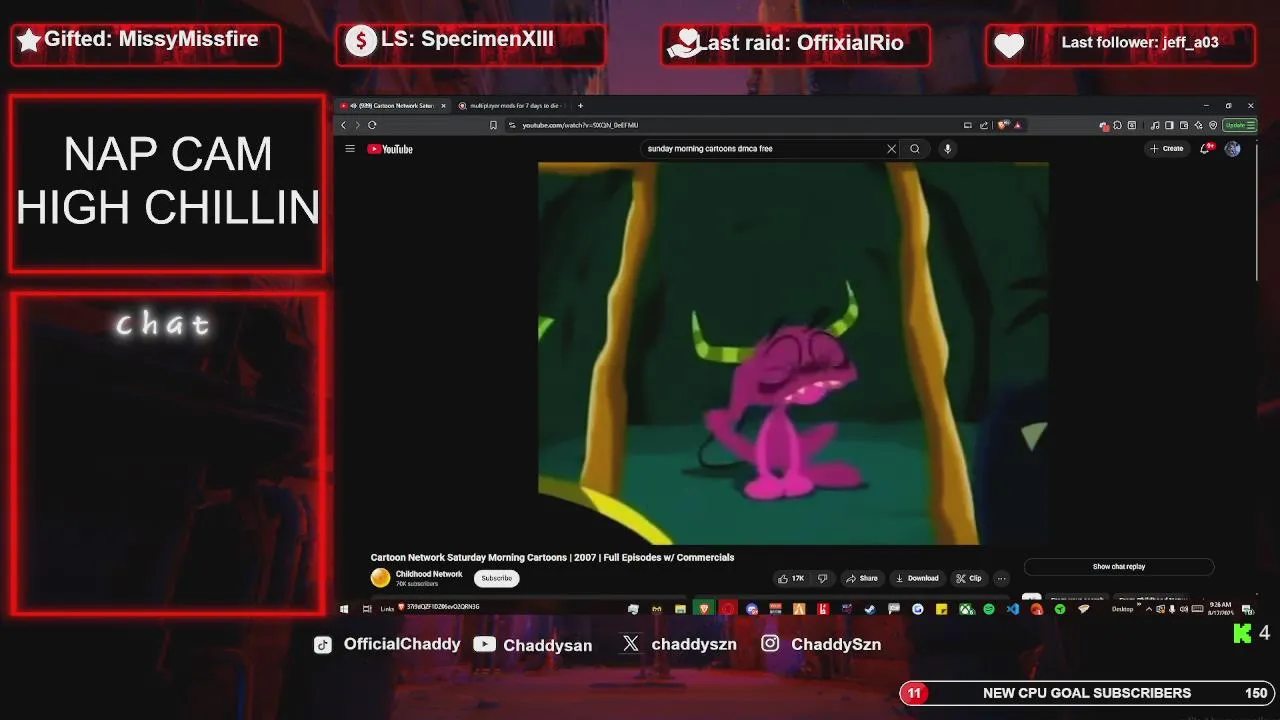Click the 17K like count
This screenshot has height=720, width=1280.
coord(798,578)
